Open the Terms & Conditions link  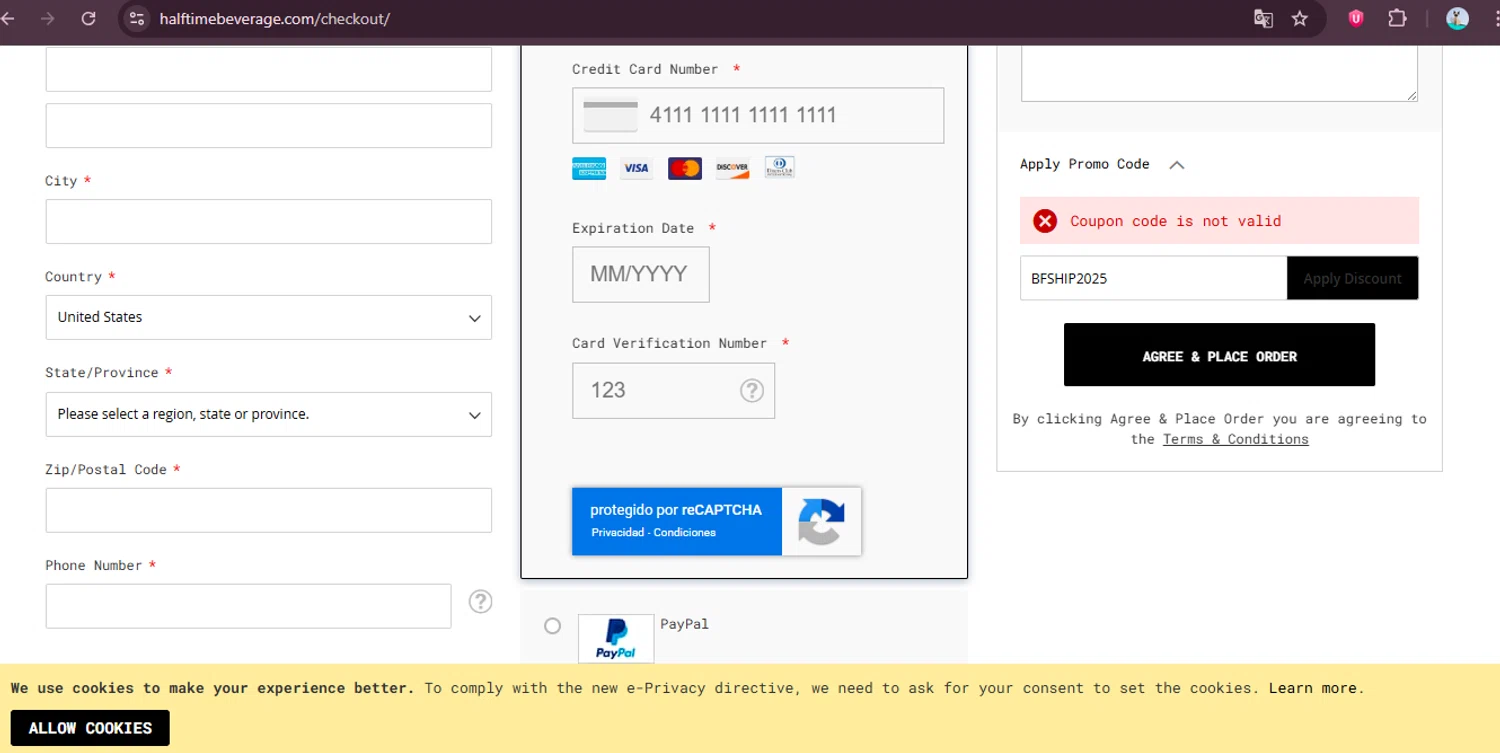coord(1235,439)
